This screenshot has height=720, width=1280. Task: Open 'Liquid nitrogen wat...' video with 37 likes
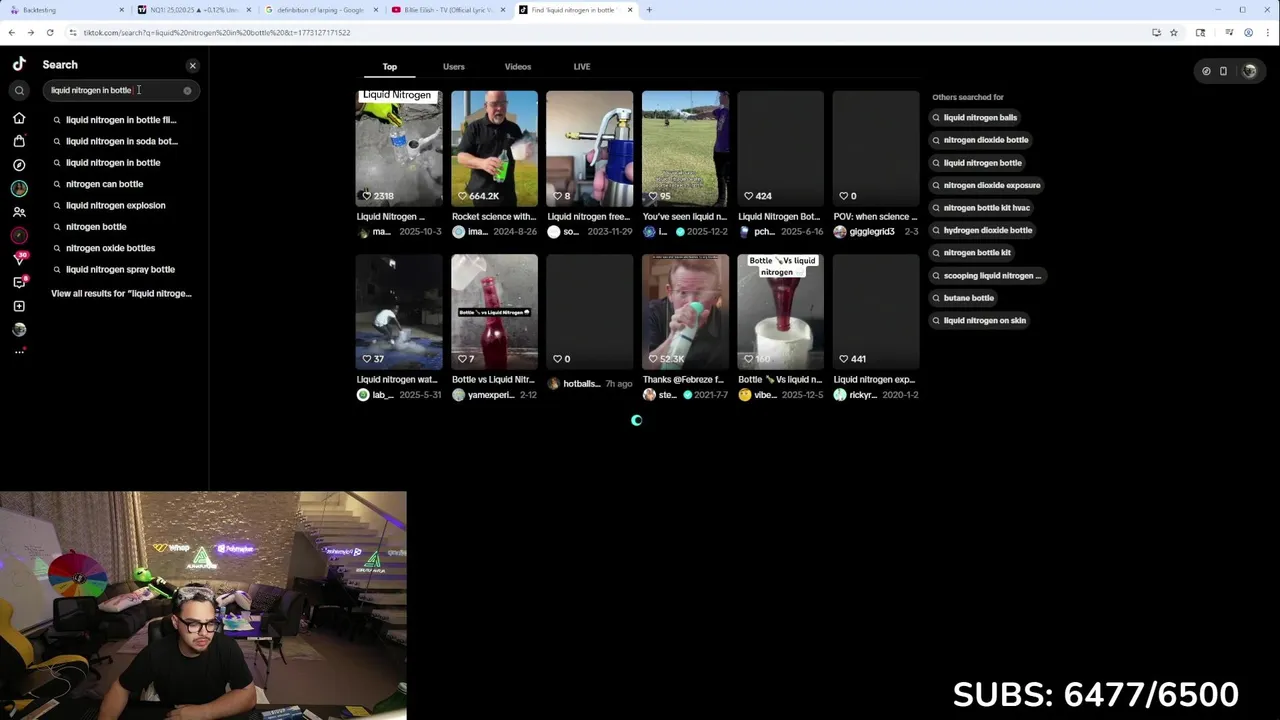(x=399, y=311)
